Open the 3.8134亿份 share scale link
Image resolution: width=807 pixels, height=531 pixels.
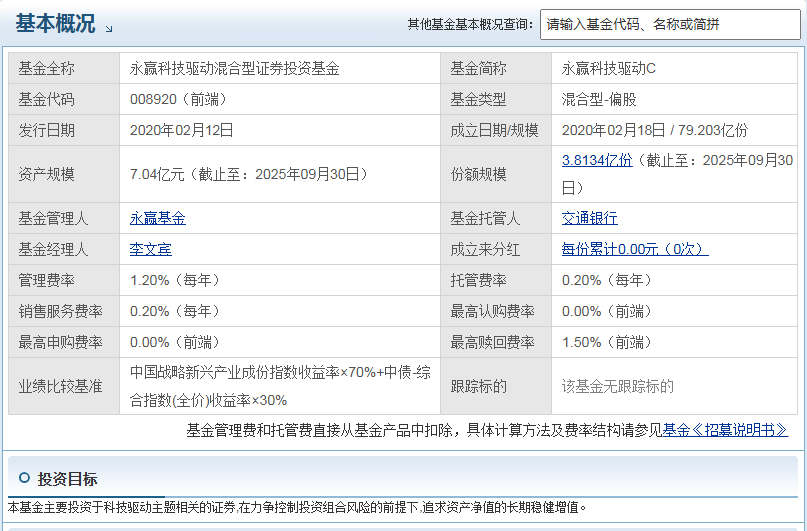point(597,160)
